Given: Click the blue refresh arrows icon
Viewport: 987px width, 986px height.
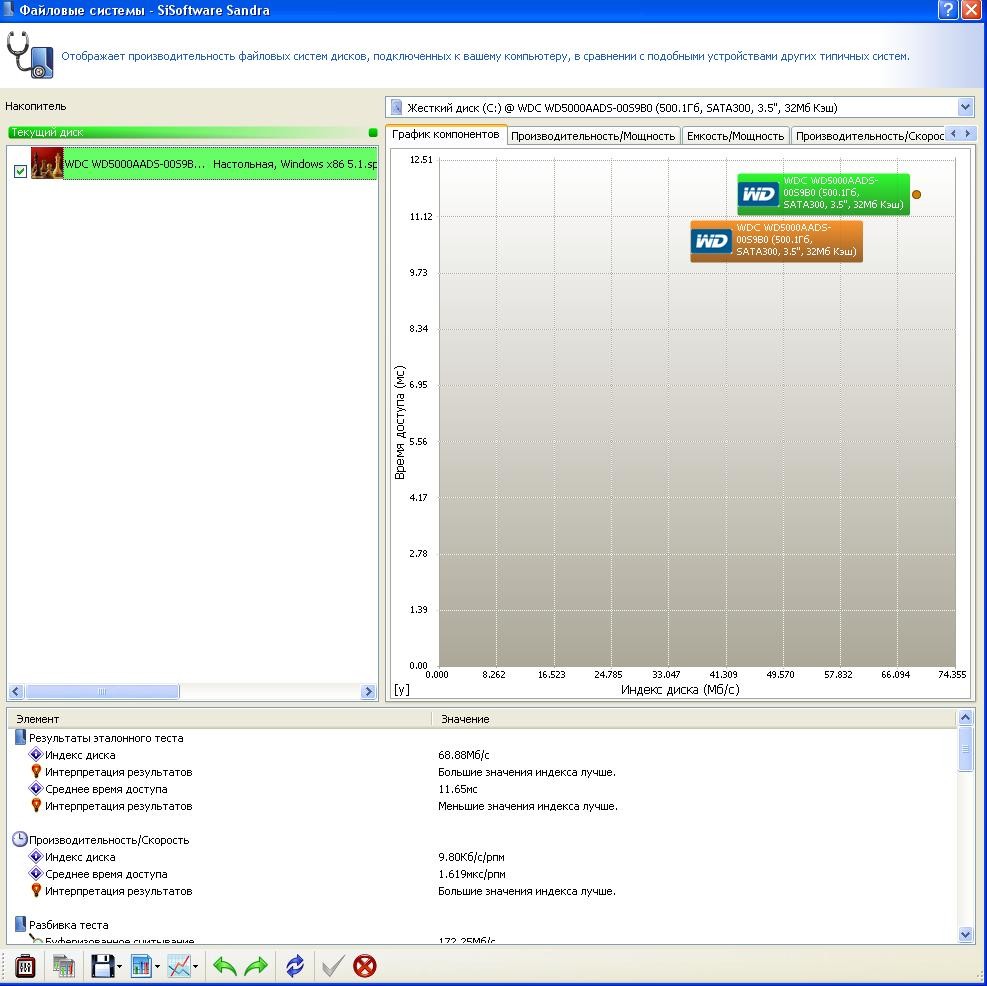Looking at the screenshot, I should point(295,965).
